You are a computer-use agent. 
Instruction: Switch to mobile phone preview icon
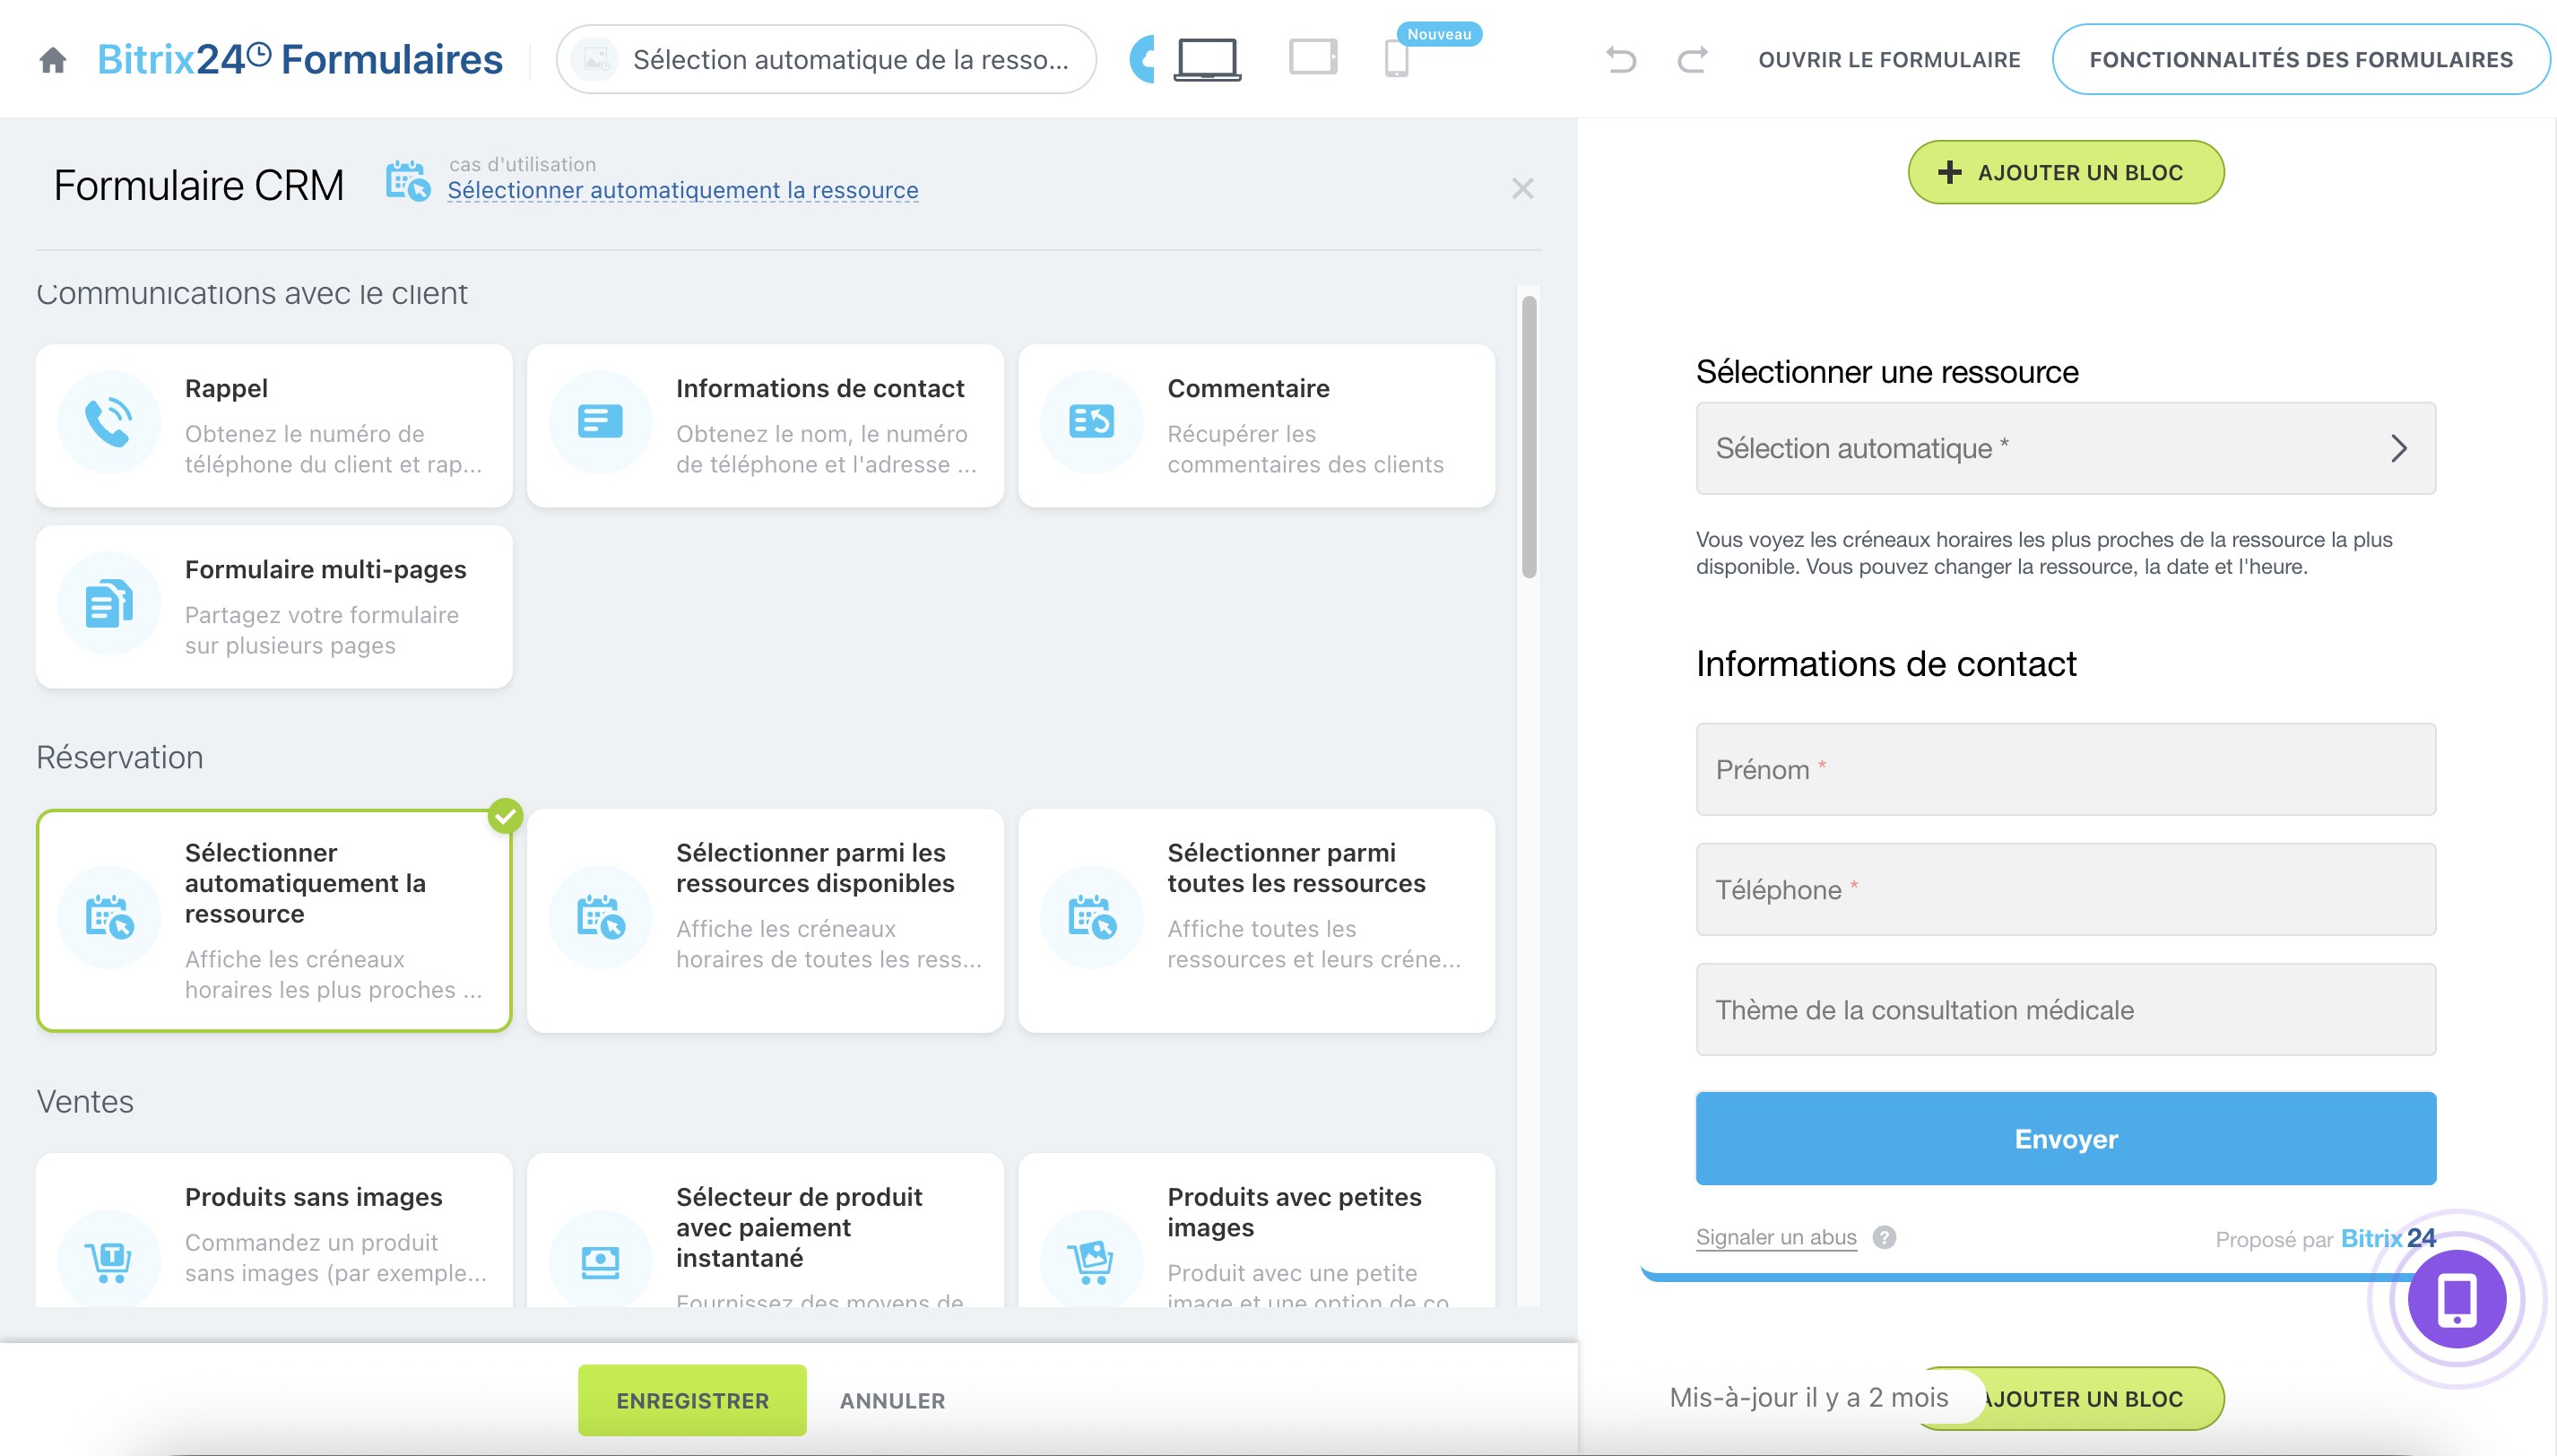coord(1396,60)
